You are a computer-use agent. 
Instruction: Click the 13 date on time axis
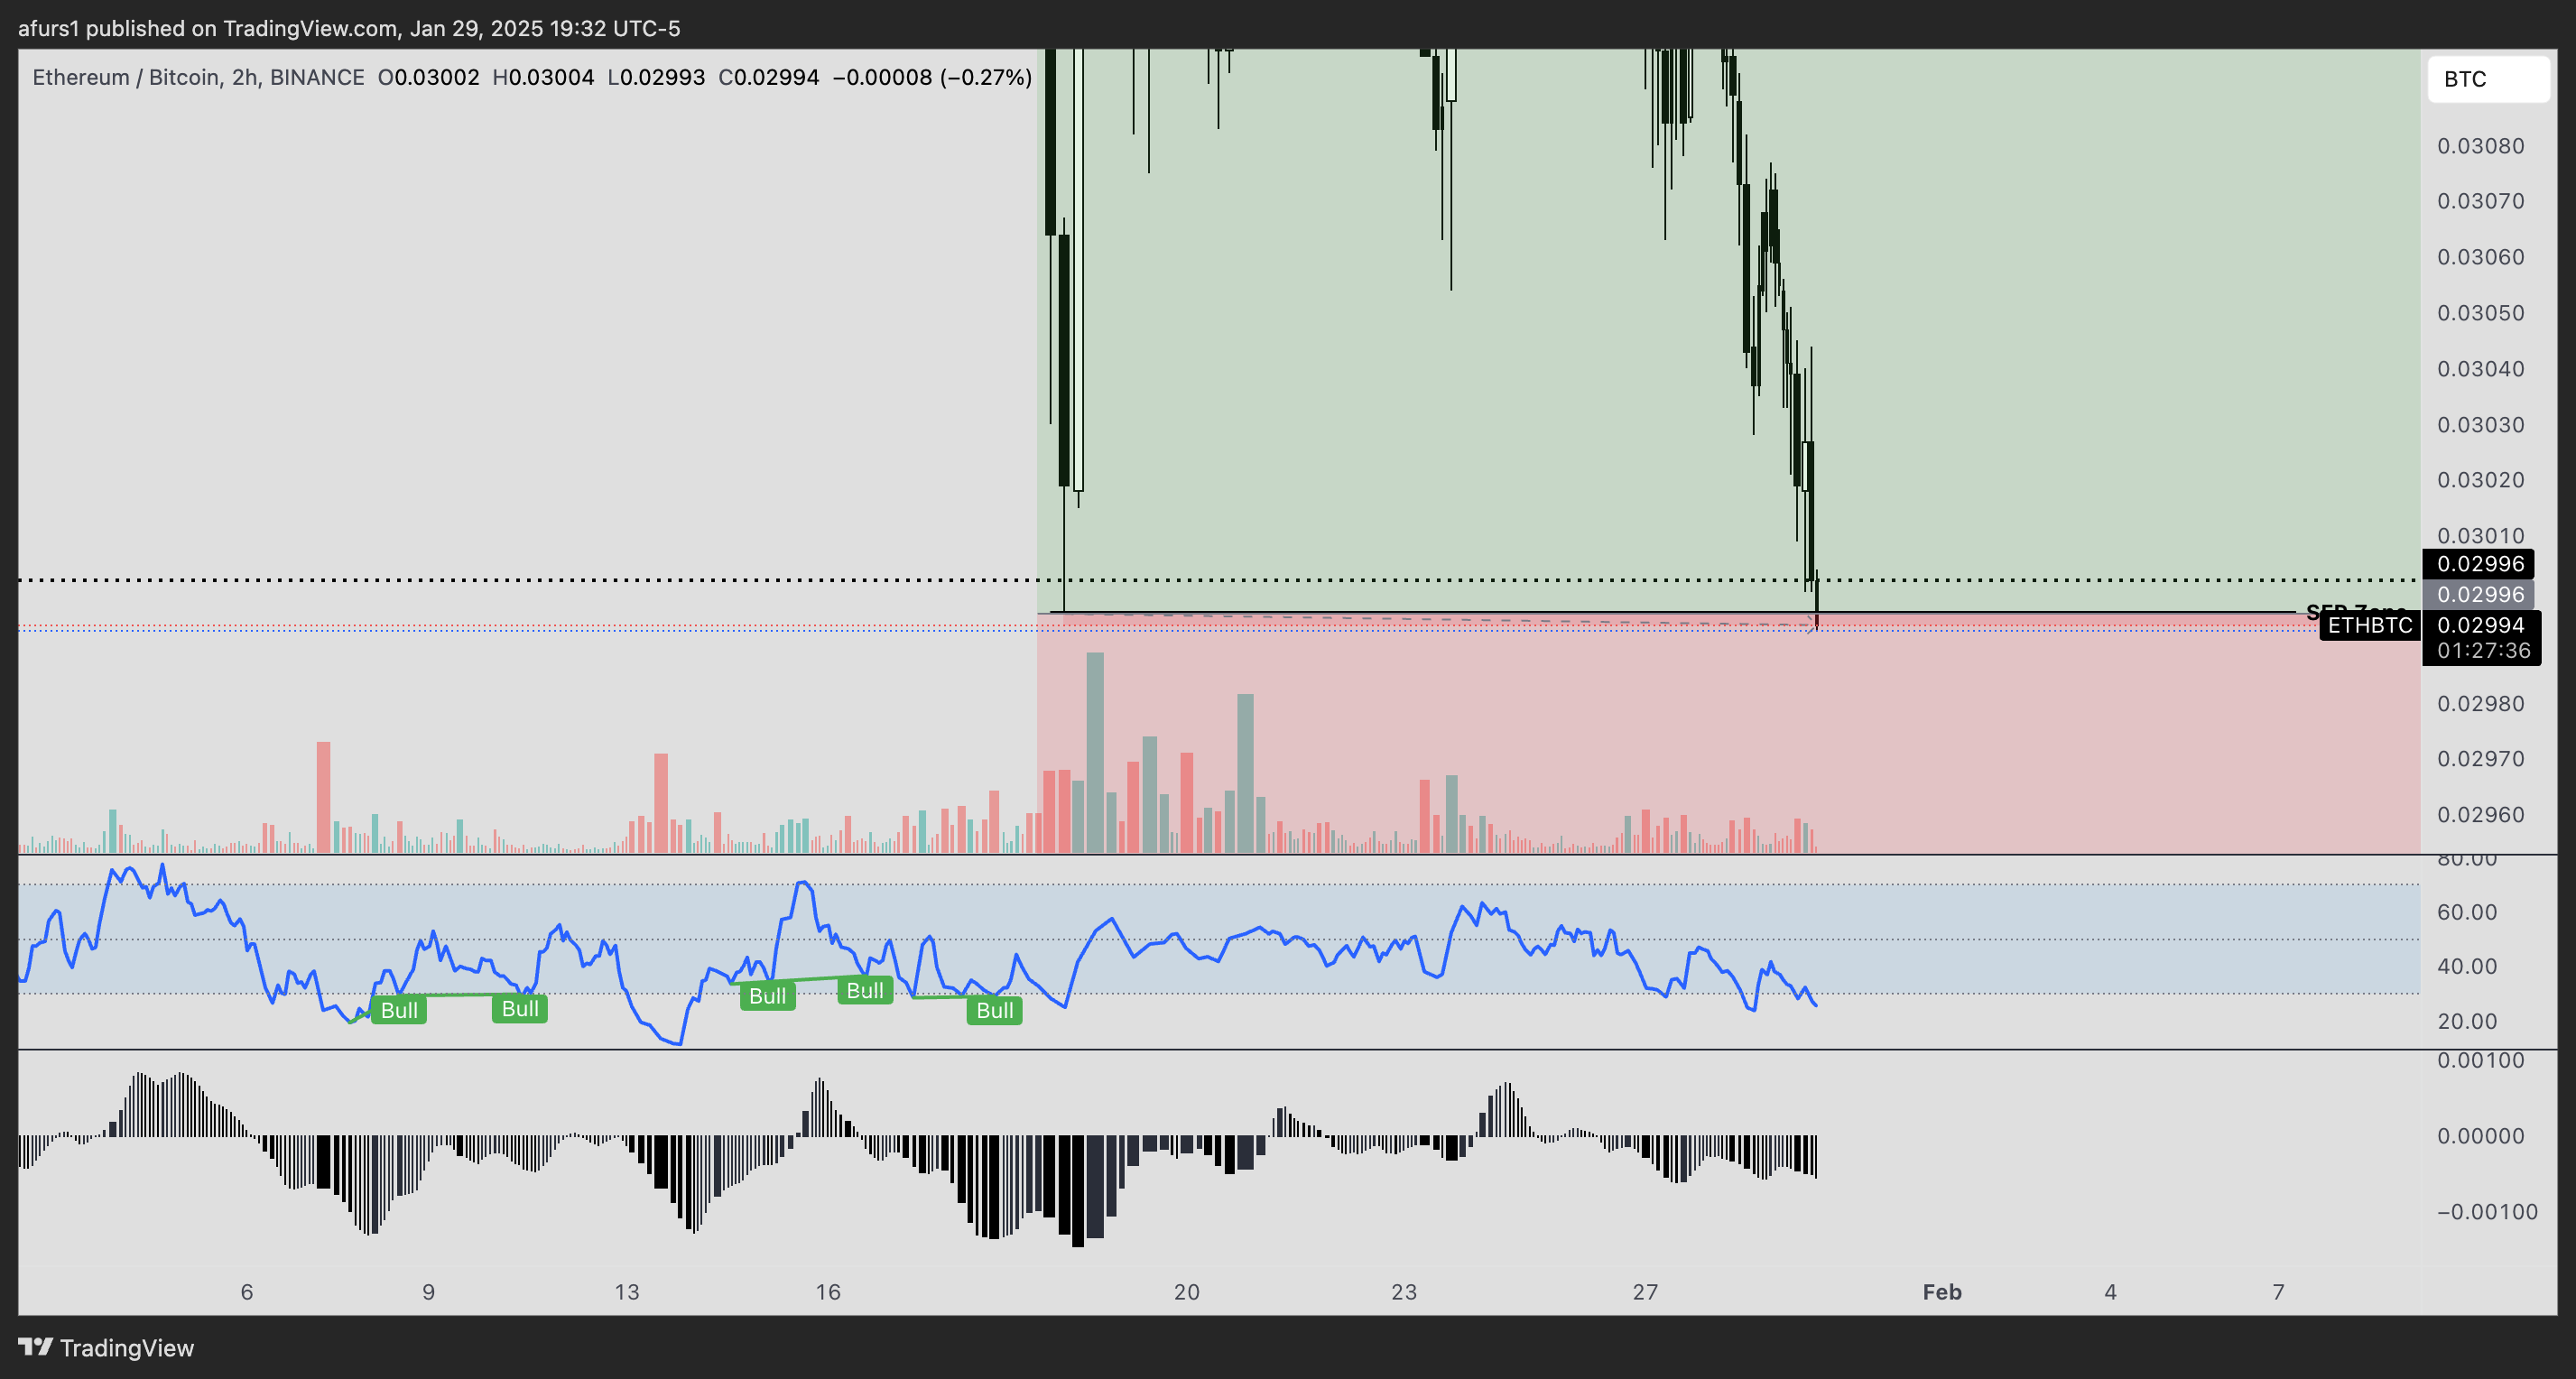(x=627, y=1292)
